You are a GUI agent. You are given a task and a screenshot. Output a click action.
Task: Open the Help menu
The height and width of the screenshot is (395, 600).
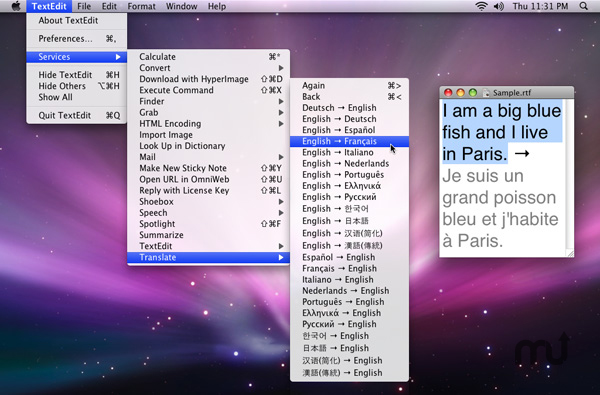pyautogui.click(x=217, y=6)
